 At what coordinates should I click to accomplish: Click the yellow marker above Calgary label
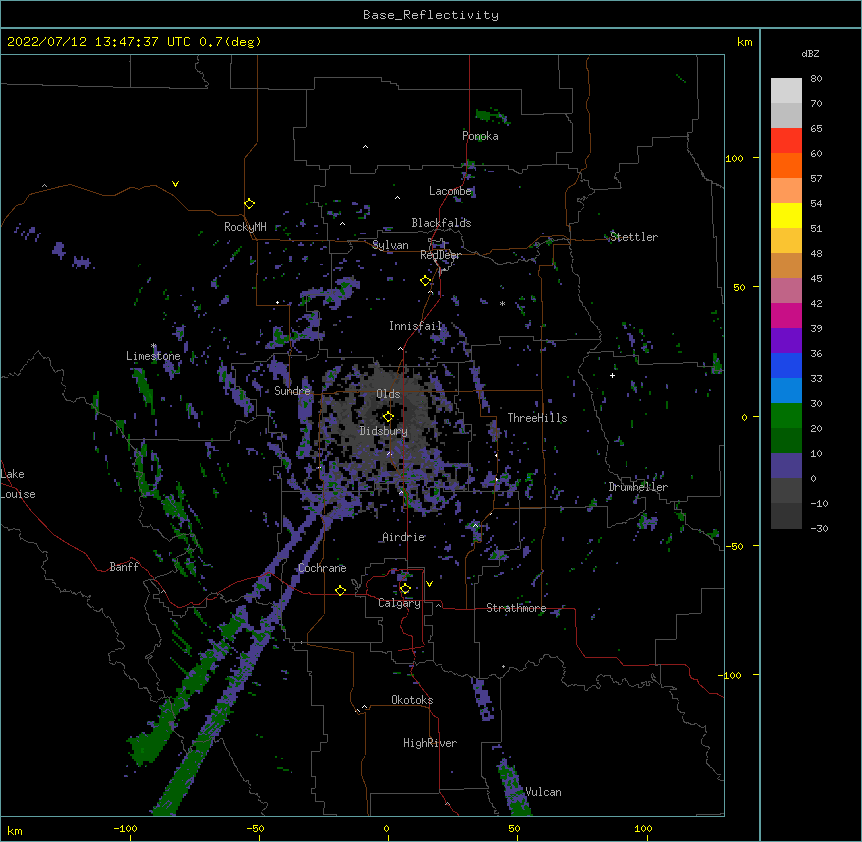(405, 589)
